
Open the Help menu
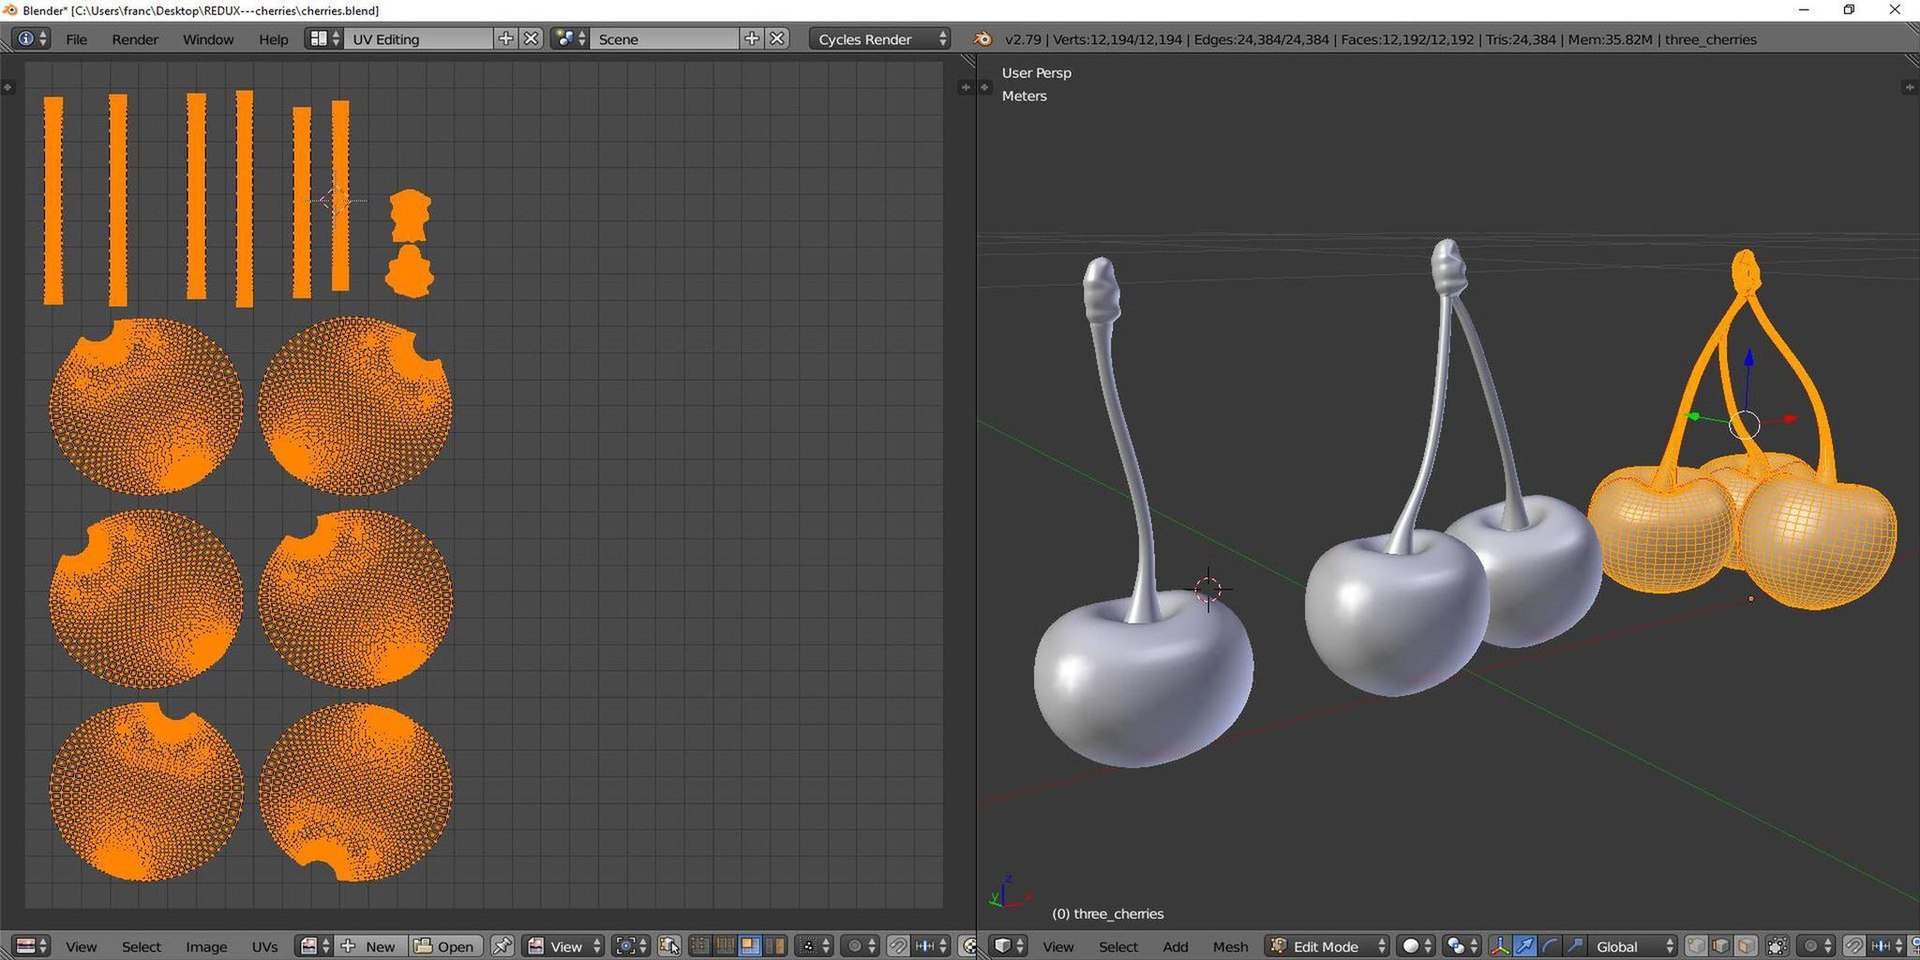point(273,39)
